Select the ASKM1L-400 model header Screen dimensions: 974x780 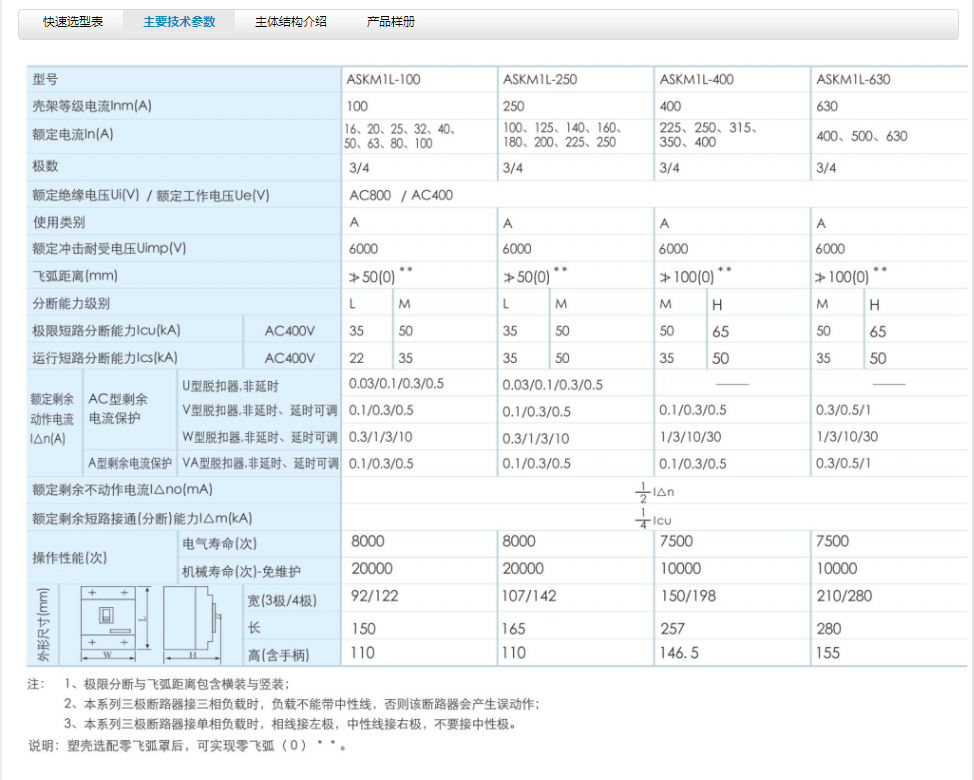coord(696,79)
